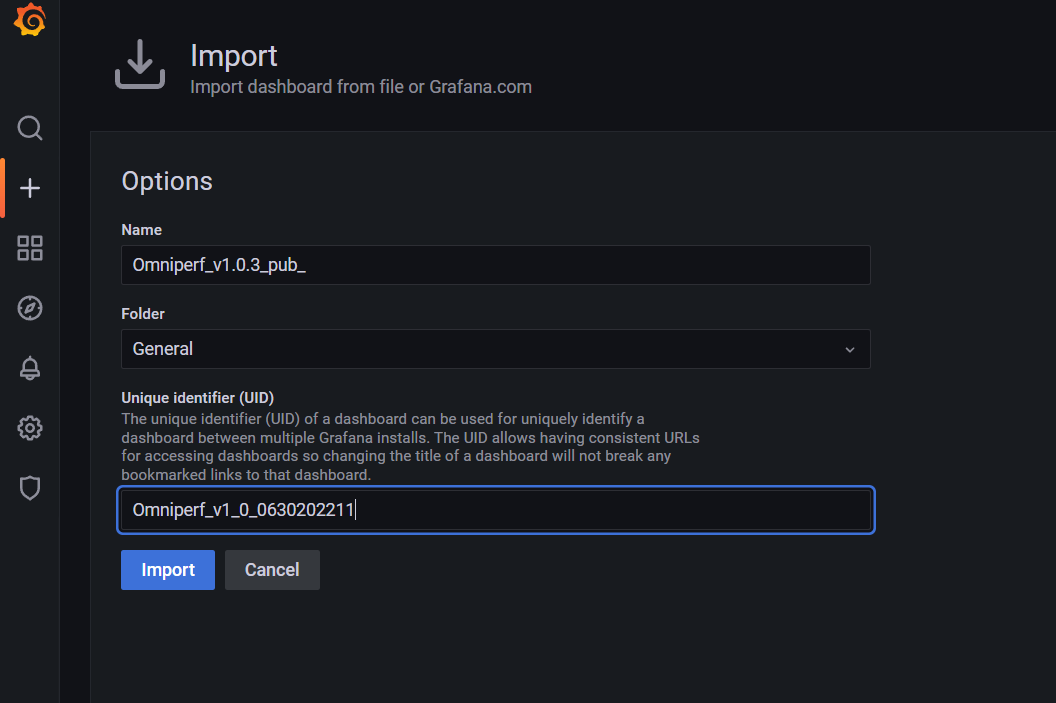The image size is (1056, 703).
Task: Open Server Admin via the shield icon
Action: click(30, 488)
